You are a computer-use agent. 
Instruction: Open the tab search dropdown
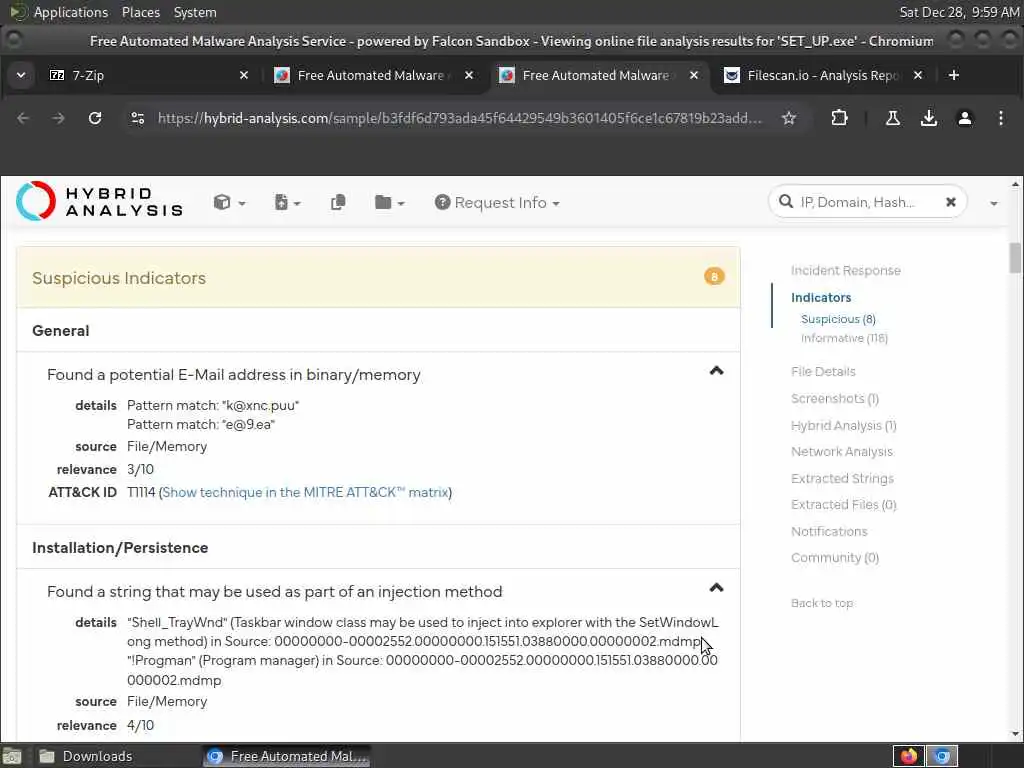[21, 75]
